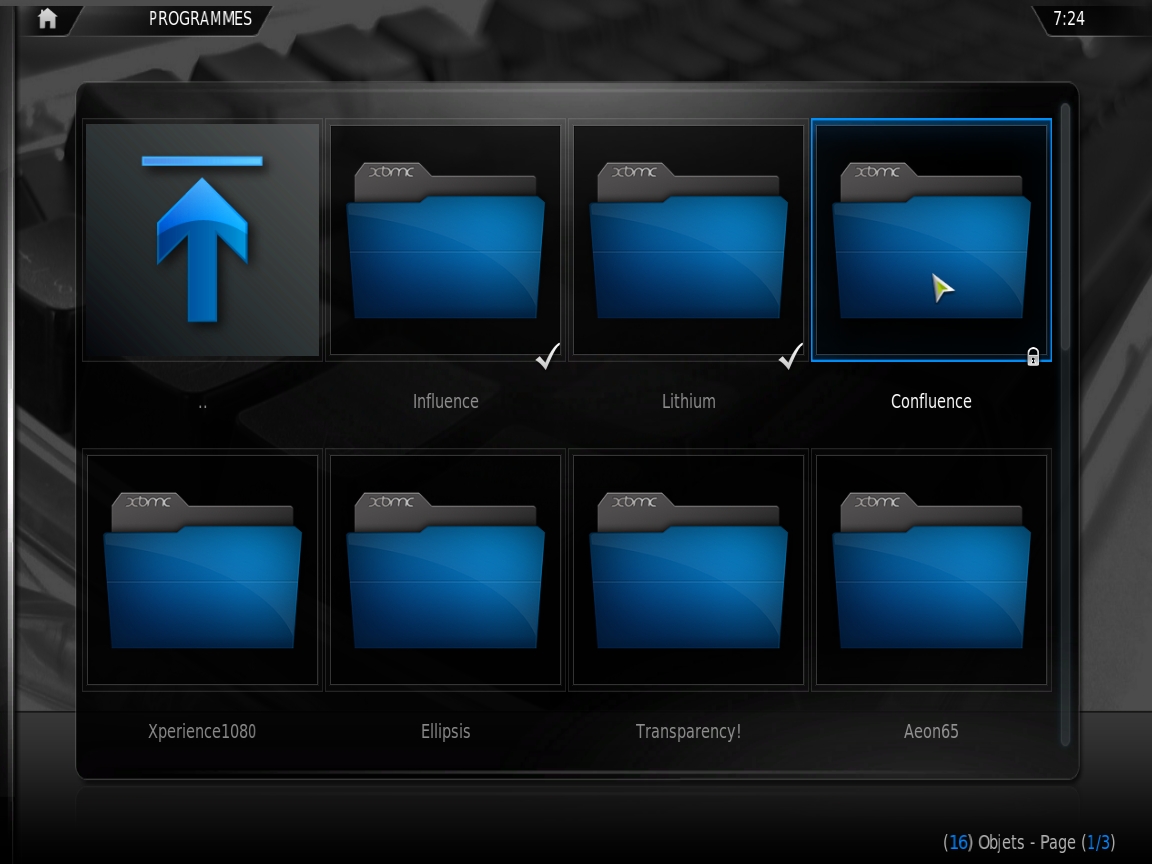The image size is (1152, 864).
Task: Open the Xperience1080 folder icon
Action: [202, 570]
